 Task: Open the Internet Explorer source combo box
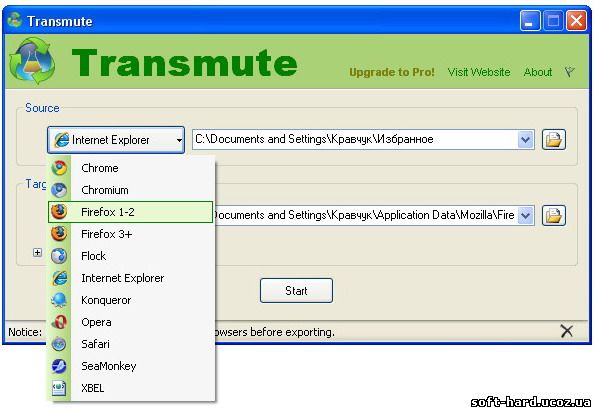point(116,140)
